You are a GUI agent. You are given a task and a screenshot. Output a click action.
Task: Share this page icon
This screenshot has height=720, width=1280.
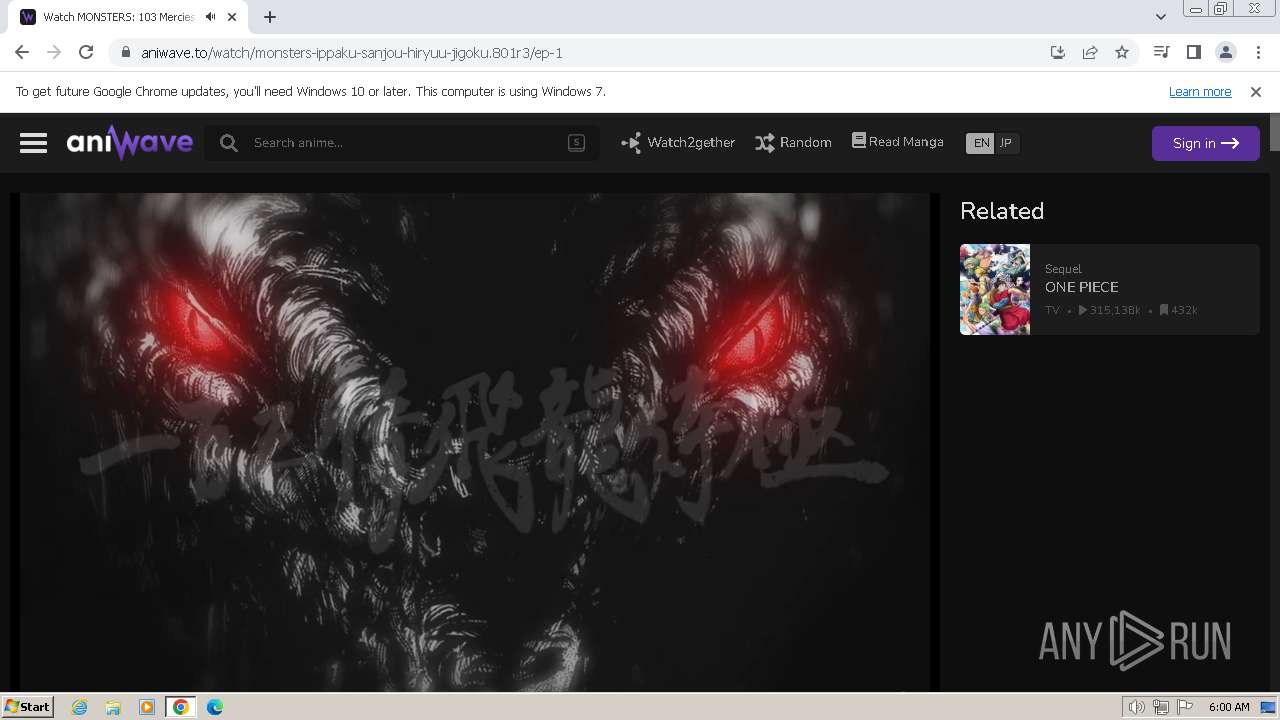tap(1090, 53)
